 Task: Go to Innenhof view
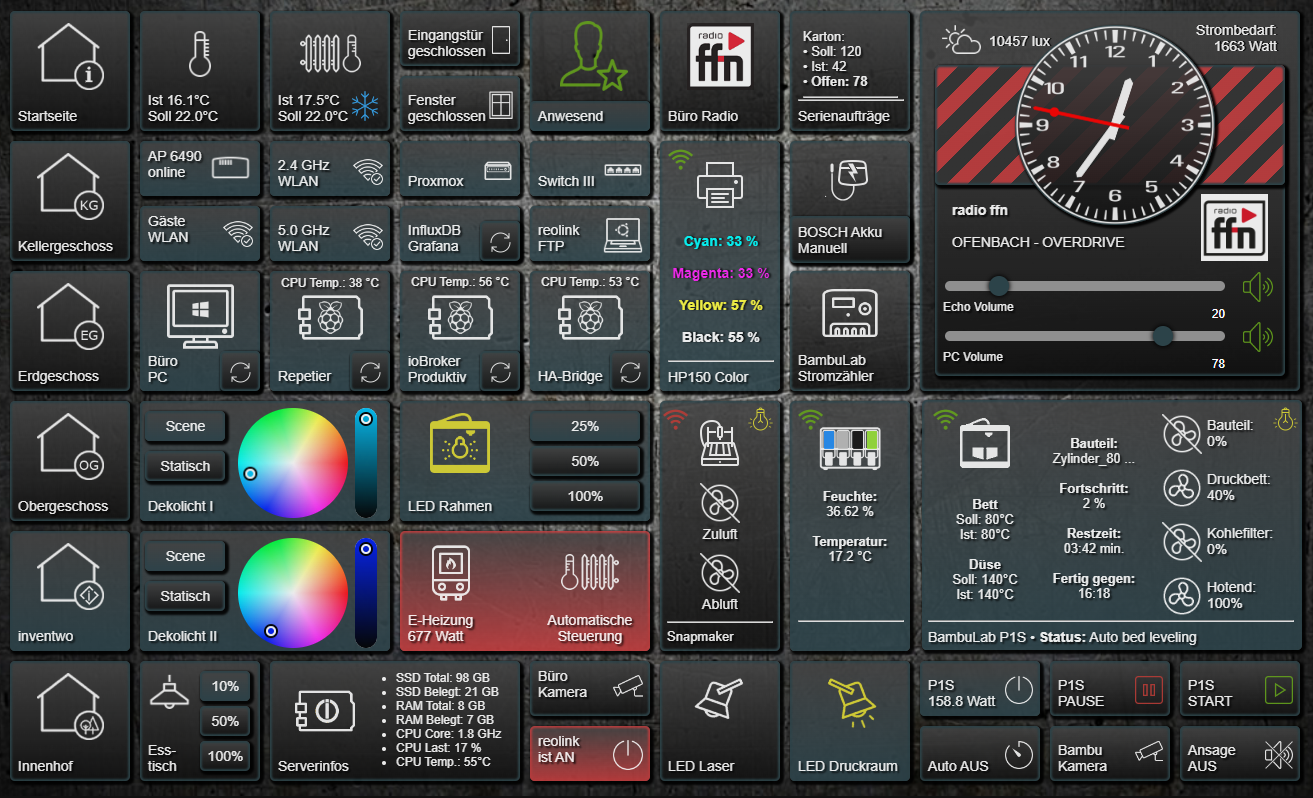[70, 720]
